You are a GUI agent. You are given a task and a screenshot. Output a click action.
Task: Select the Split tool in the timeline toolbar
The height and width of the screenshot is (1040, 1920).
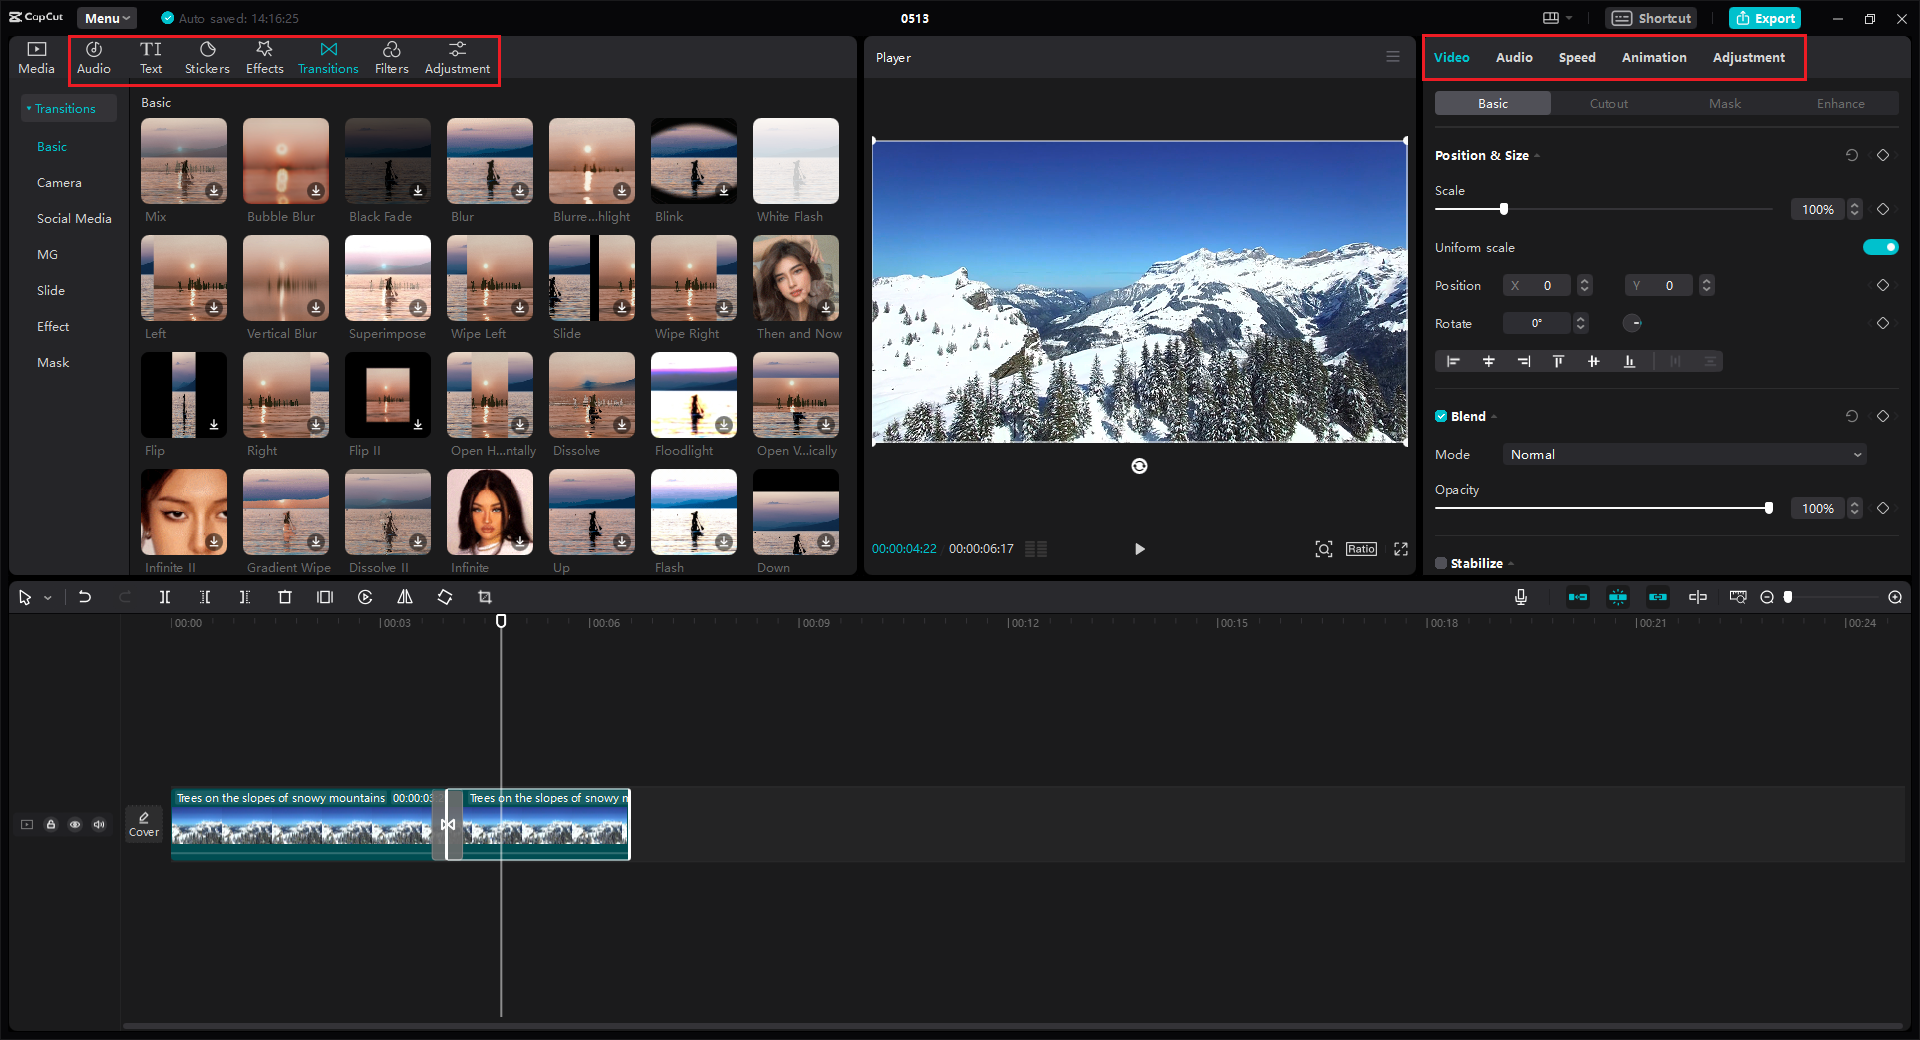coord(165,597)
